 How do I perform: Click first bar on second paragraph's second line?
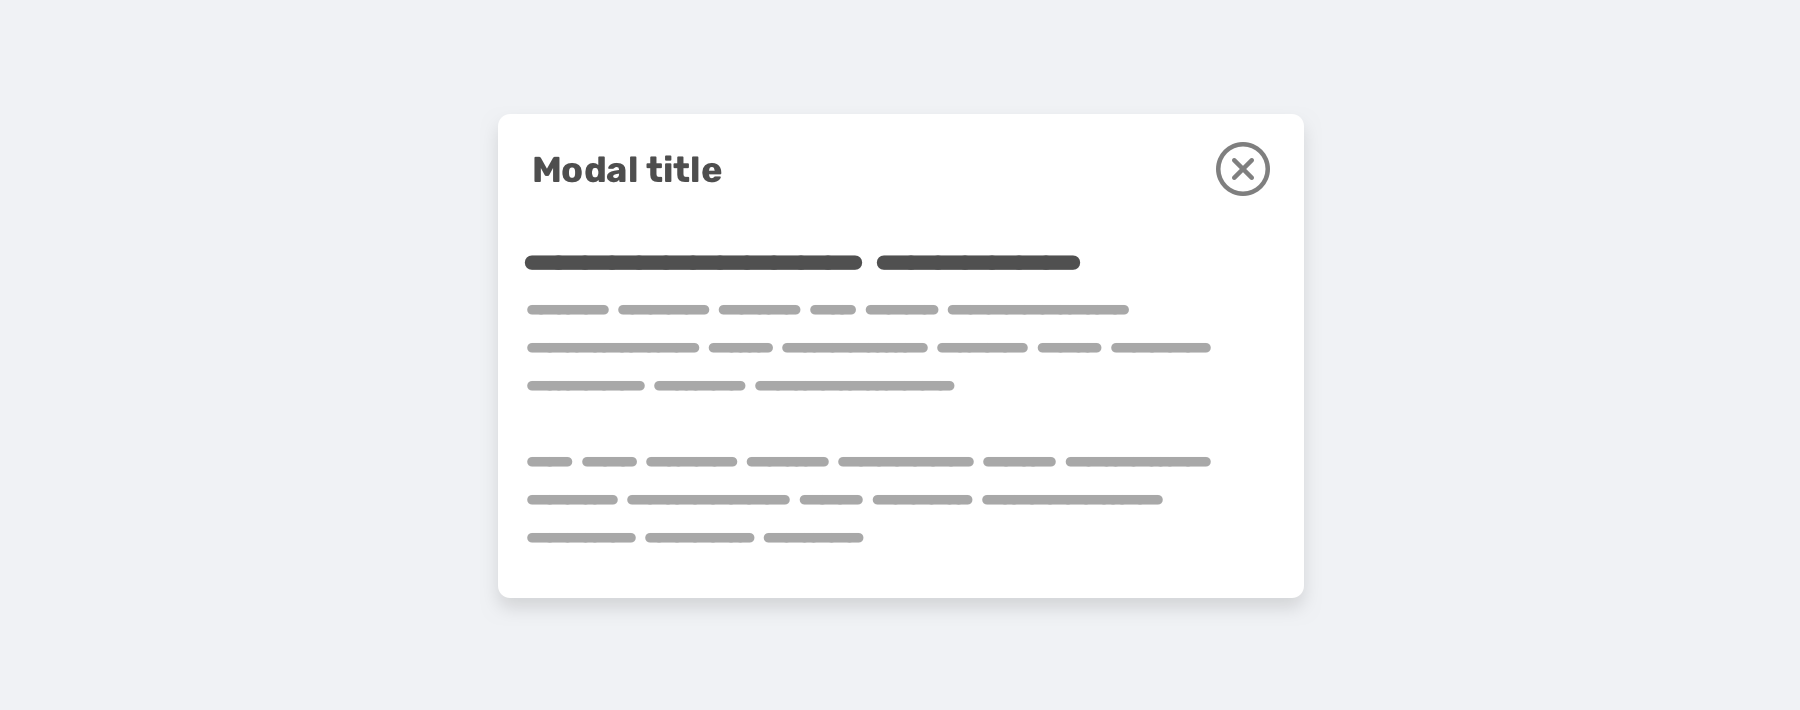coord(572,500)
